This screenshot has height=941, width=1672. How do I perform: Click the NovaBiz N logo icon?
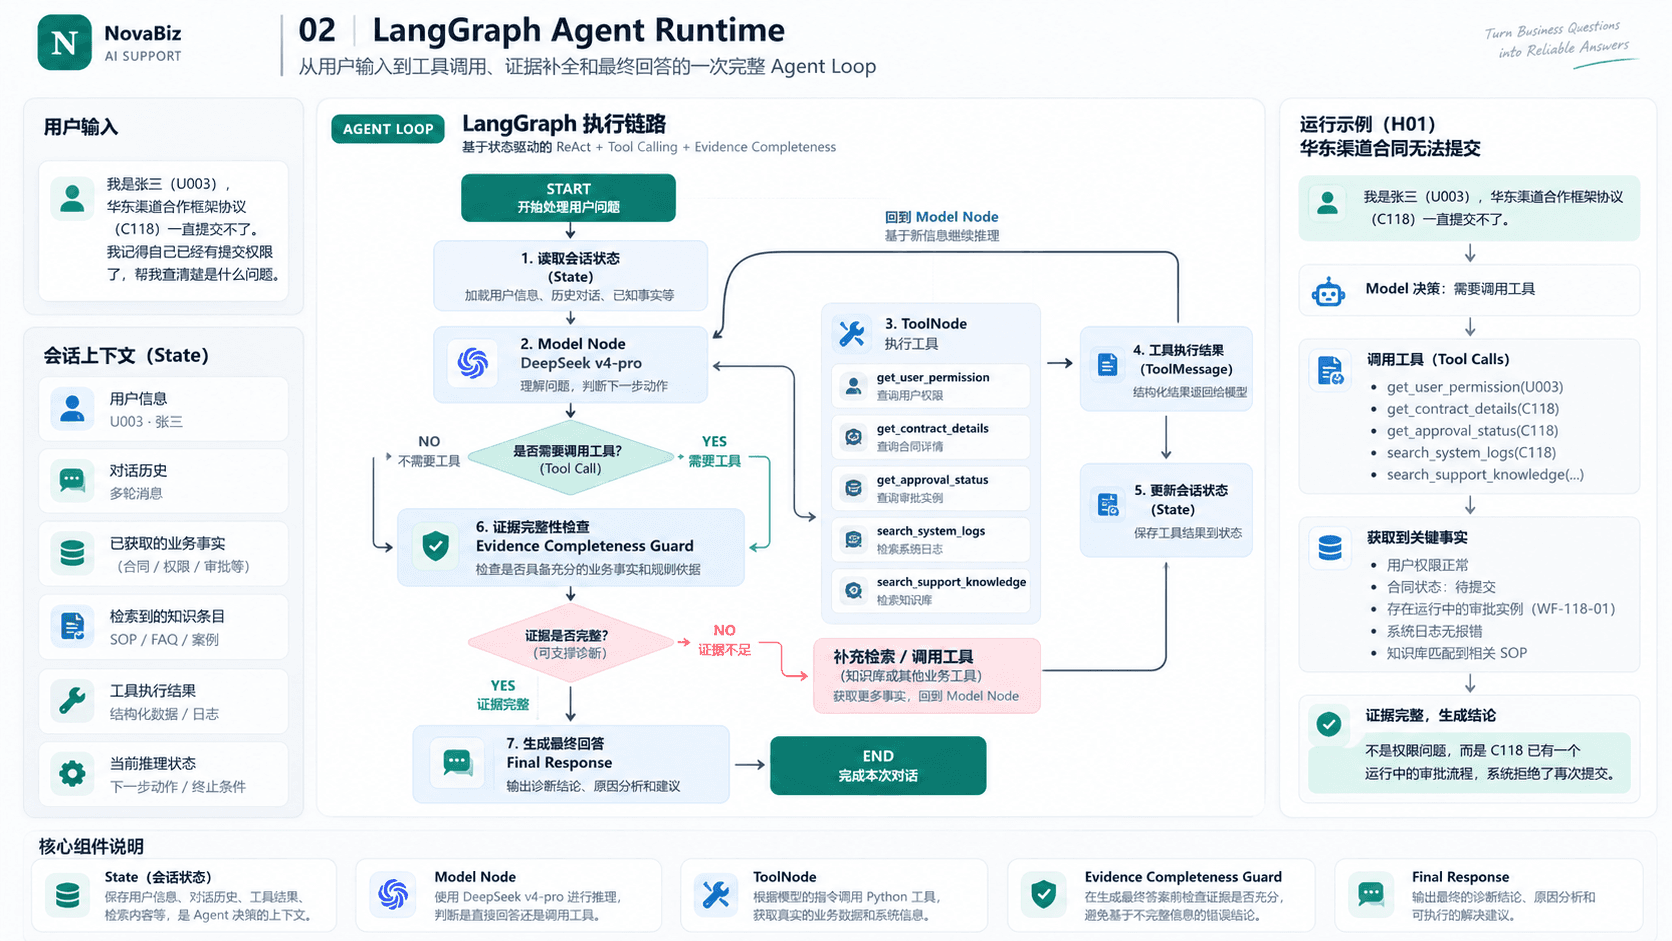click(64, 42)
